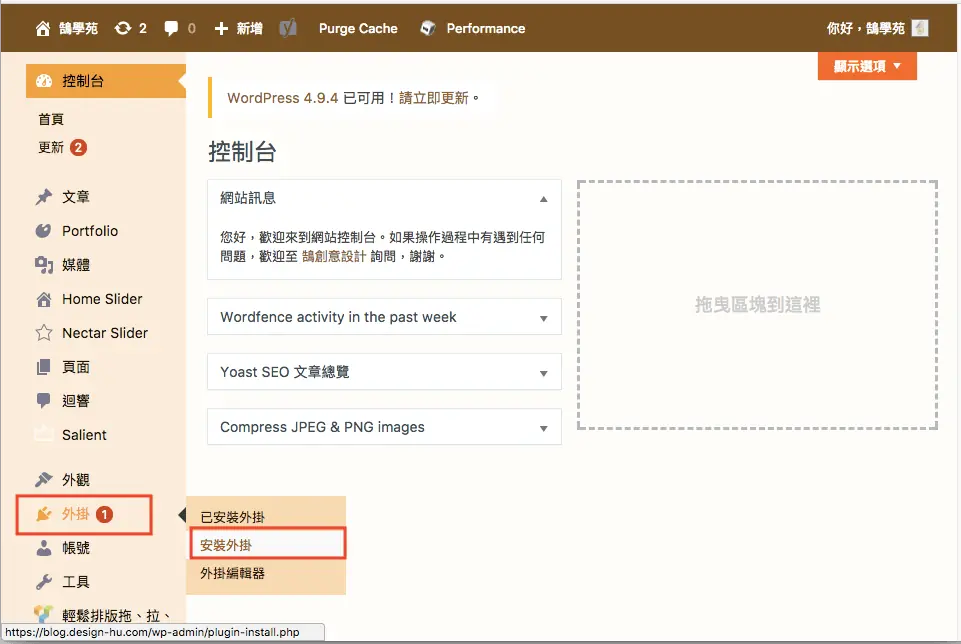961x644 pixels.
Task: Open Home Slider menu label
Action: click(x=102, y=299)
